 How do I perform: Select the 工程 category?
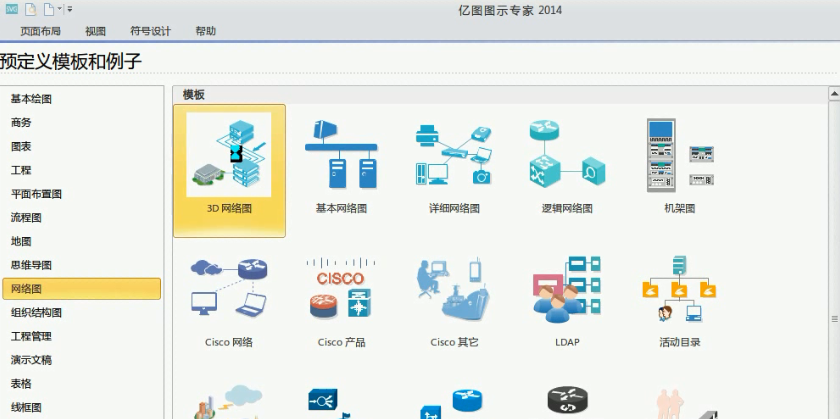(81, 170)
